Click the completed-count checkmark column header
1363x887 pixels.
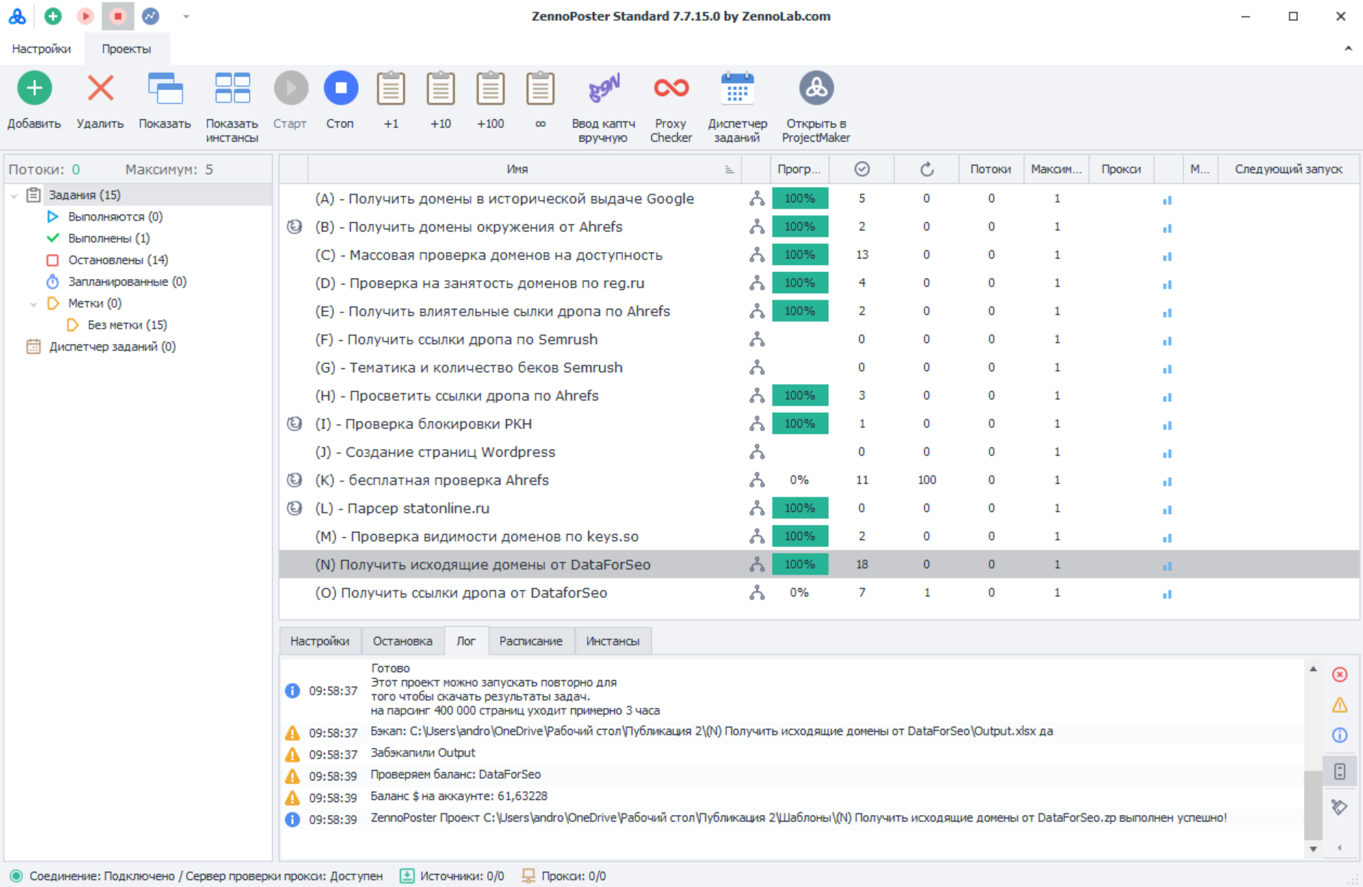tap(862, 169)
